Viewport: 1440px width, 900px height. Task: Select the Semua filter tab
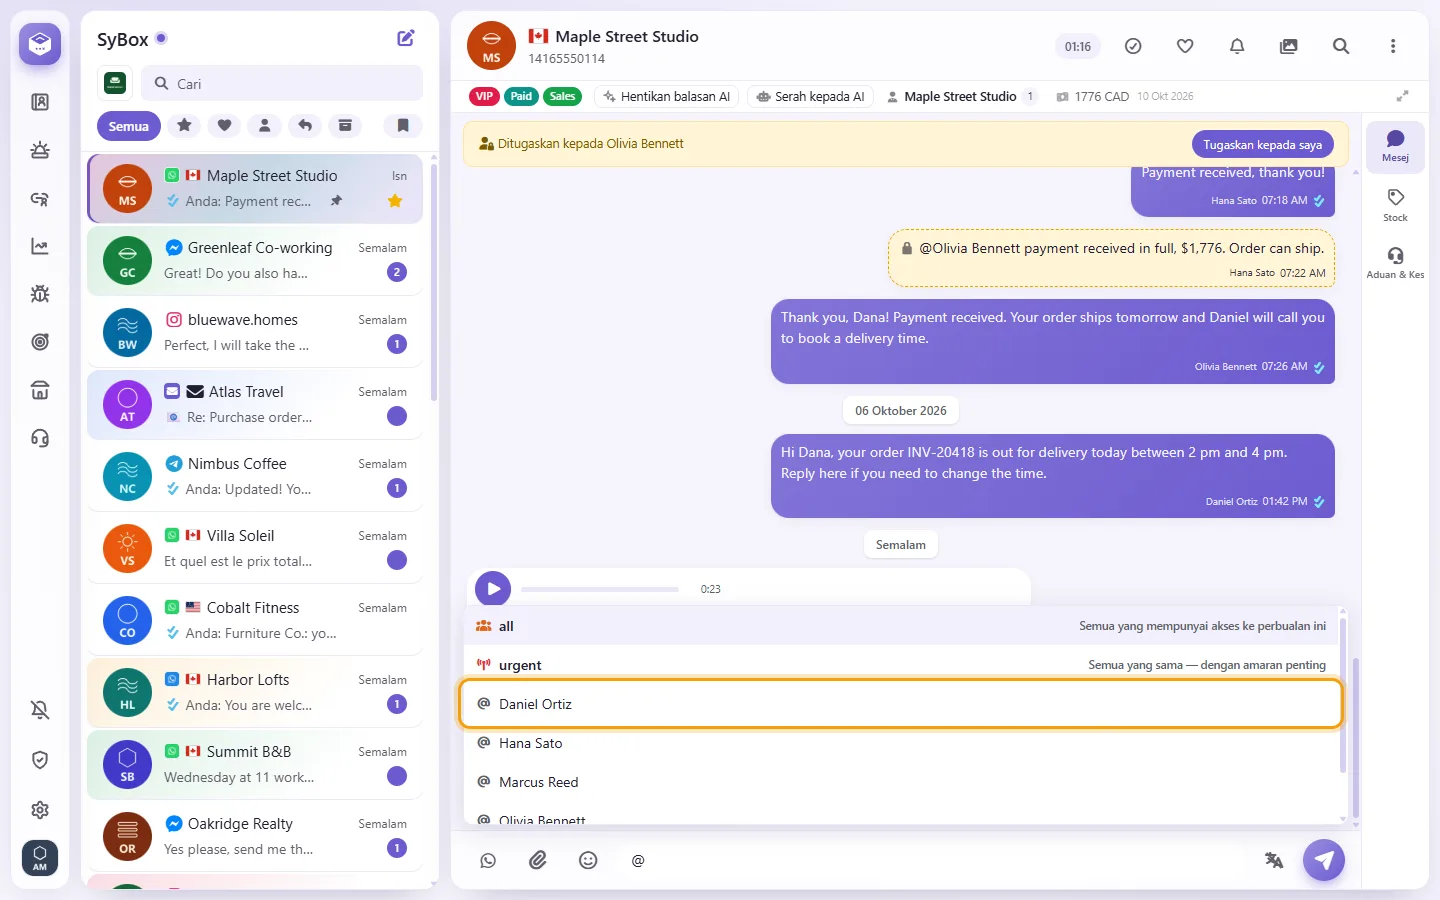coord(129,126)
